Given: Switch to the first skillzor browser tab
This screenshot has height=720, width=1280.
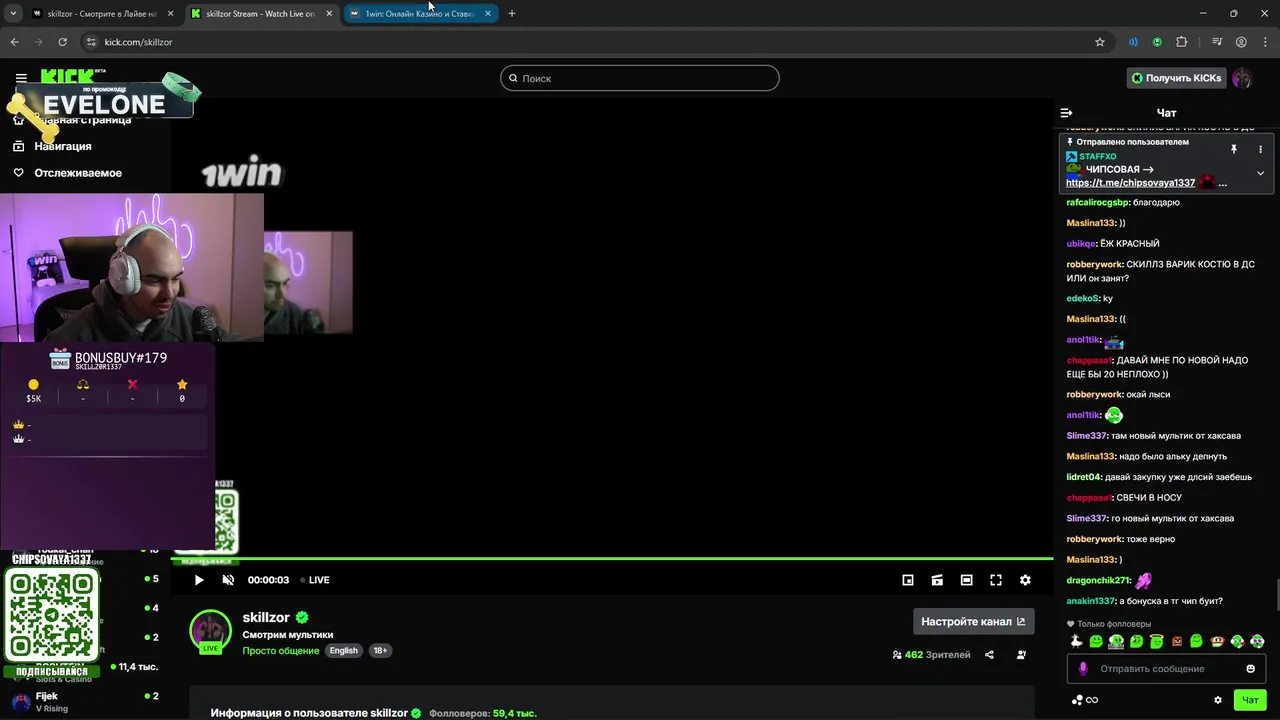Looking at the screenshot, I should pos(102,14).
